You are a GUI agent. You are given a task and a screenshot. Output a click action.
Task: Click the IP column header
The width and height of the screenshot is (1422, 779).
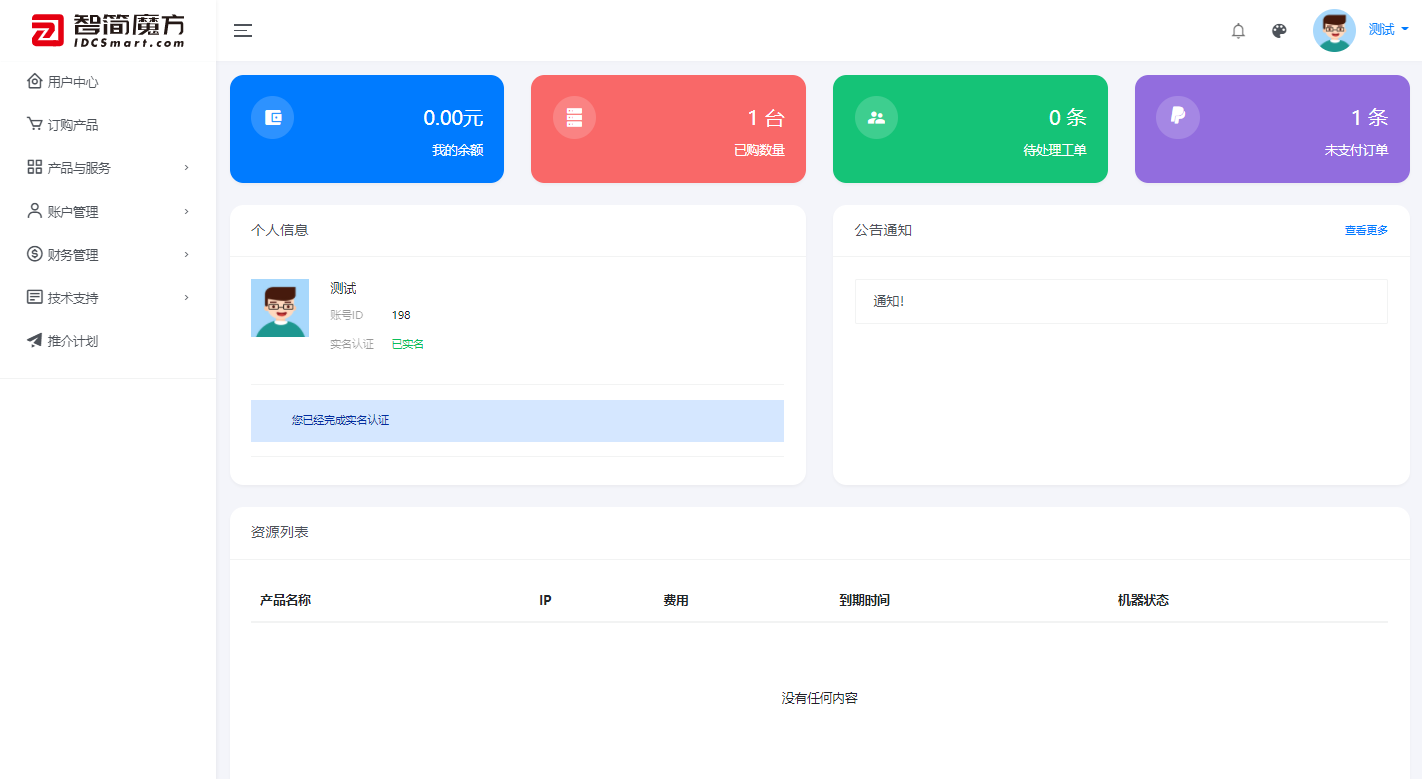point(545,600)
